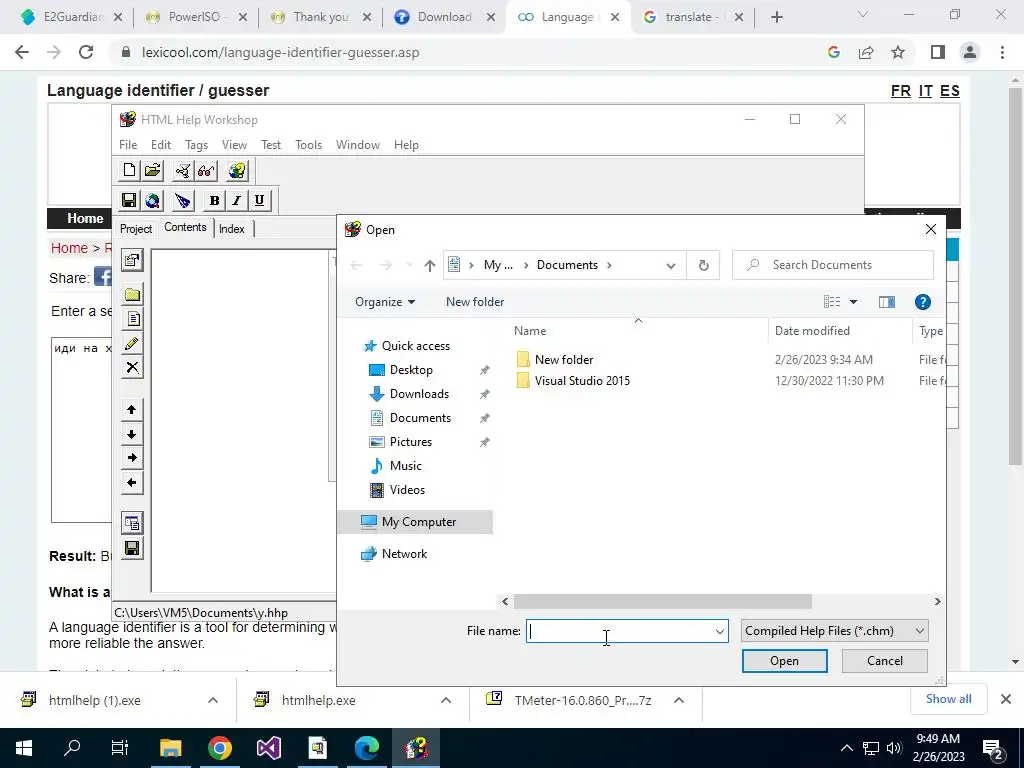Click the red glasses View compiled file icon

pos(206,171)
